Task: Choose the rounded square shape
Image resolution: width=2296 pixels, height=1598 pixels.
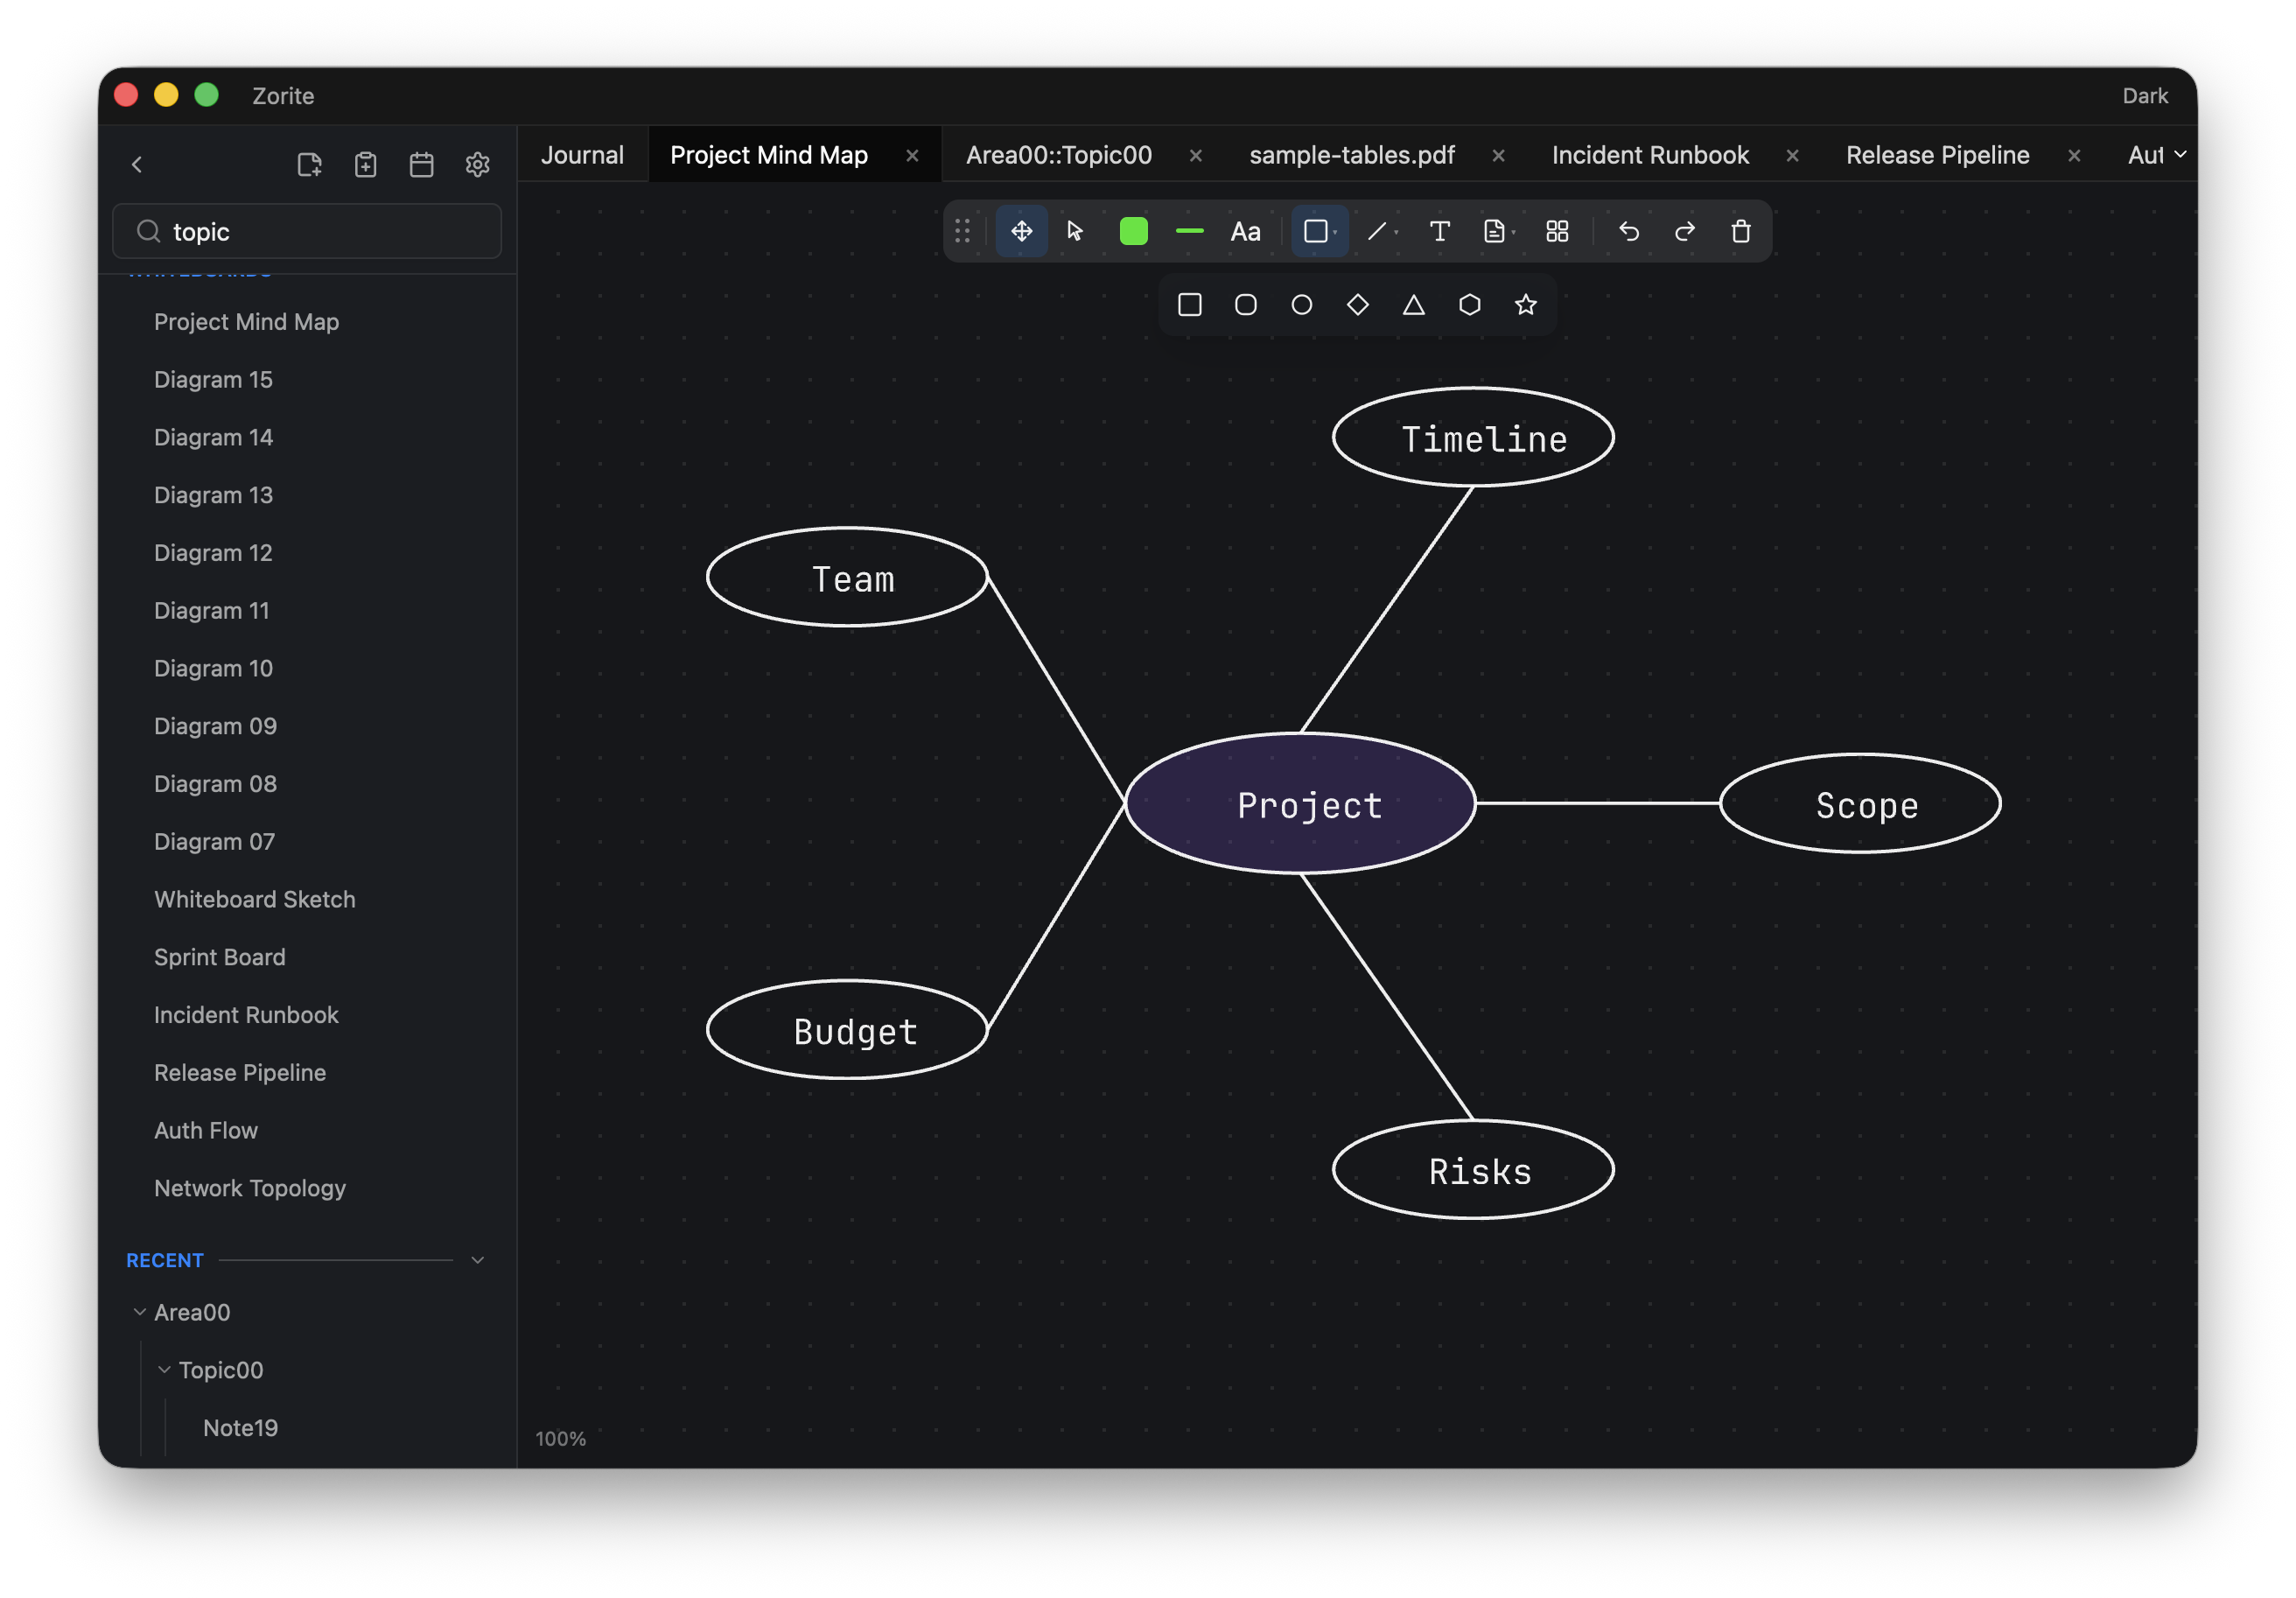Action: point(1245,304)
